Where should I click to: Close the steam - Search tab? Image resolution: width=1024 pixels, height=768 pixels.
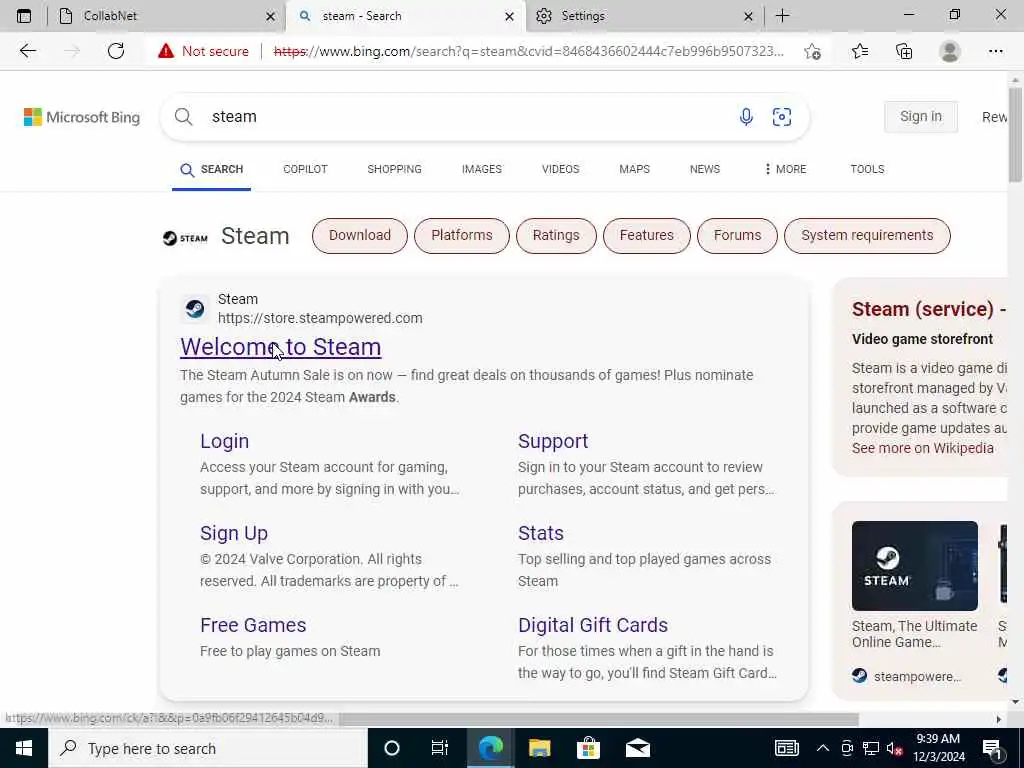(x=509, y=16)
